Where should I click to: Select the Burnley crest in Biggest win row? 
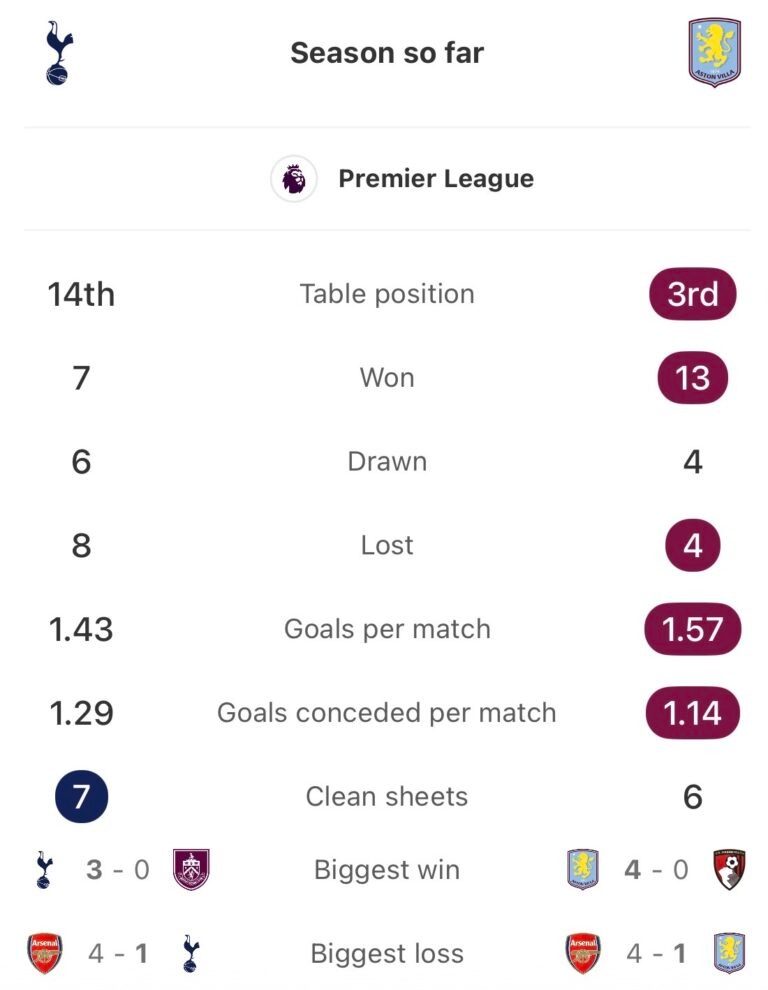click(x=191, y=869)
